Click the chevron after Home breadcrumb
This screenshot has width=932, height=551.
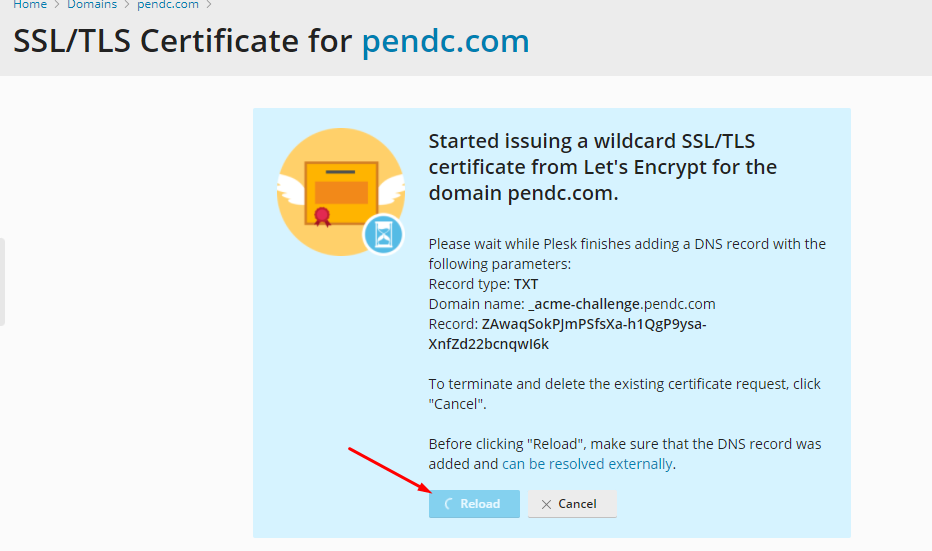click(x=57, y=5)
